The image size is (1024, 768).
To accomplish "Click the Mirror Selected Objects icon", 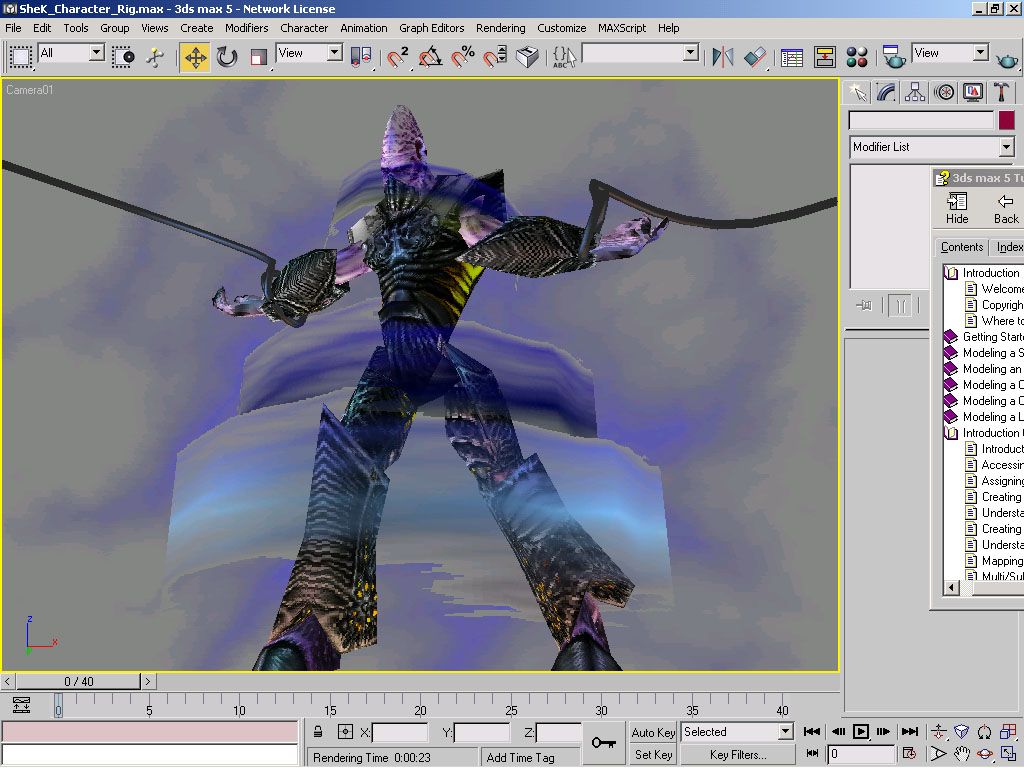I will click(722, 57).
